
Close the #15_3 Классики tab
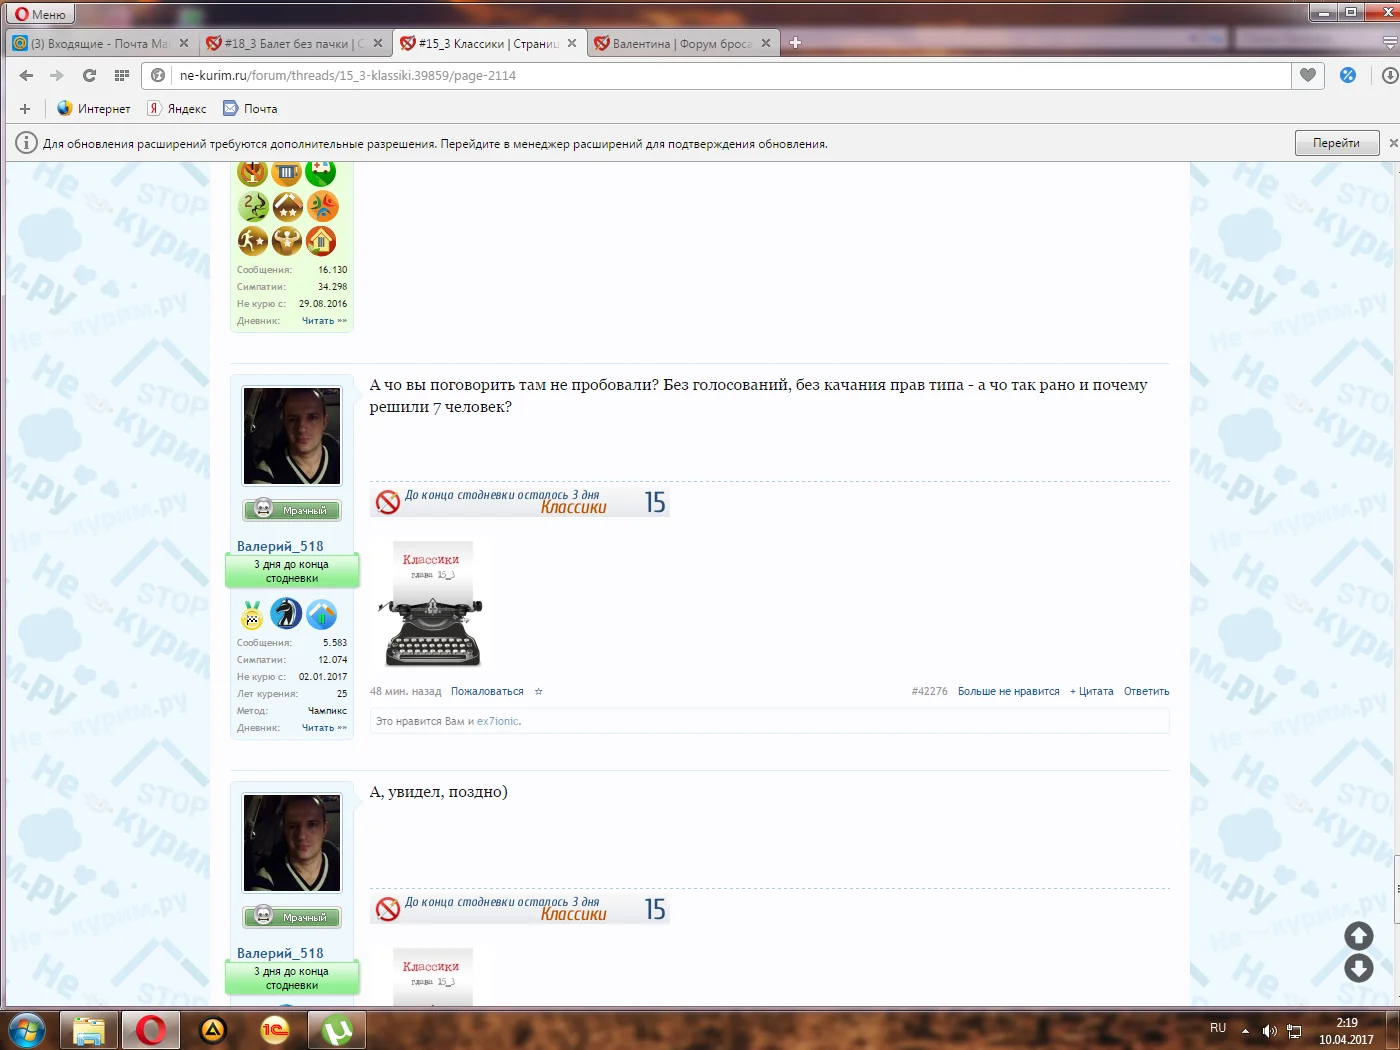572,43
